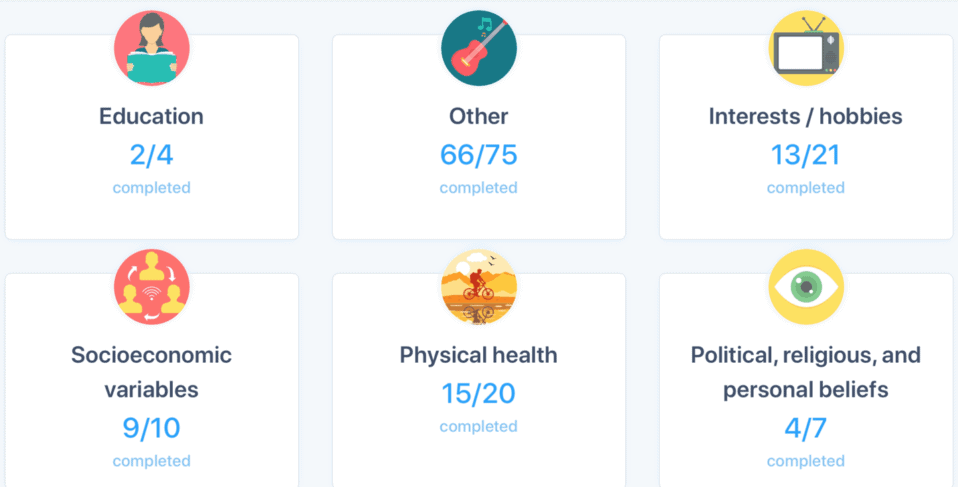Viewport: 958px width, 487px height.
Task: Select the Physical health heading
Action: coord(479,355)
